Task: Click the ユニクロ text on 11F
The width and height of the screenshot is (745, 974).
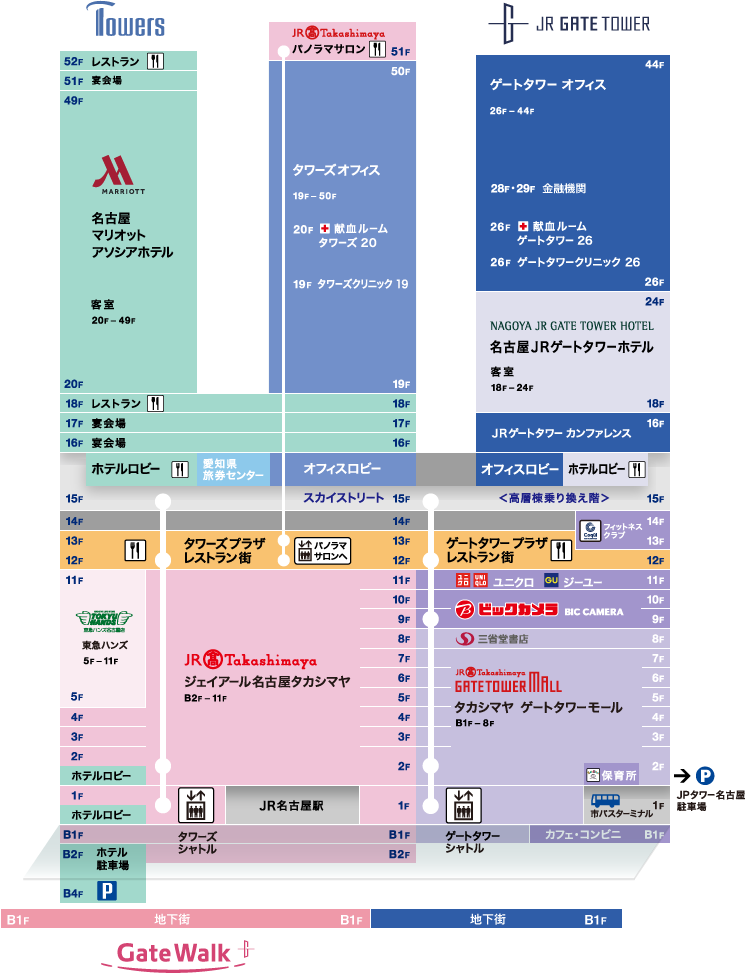Action: (x=513, y=582)
